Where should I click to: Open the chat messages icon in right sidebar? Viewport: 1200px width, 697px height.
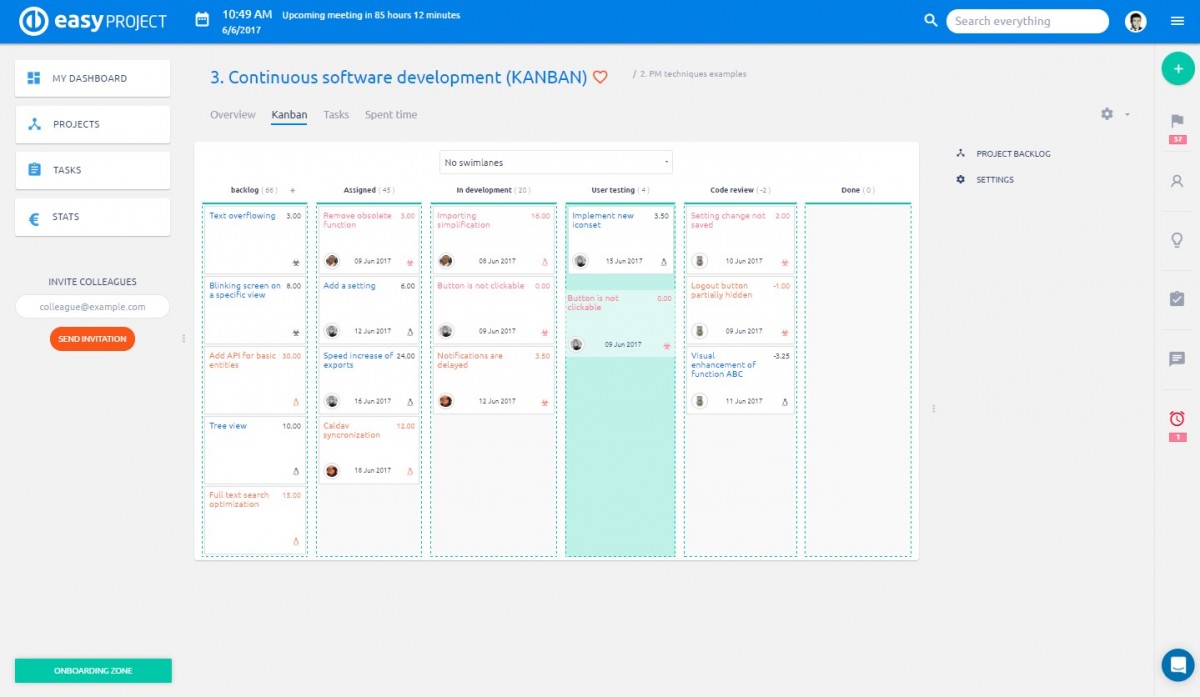[x=1178, y=360]
